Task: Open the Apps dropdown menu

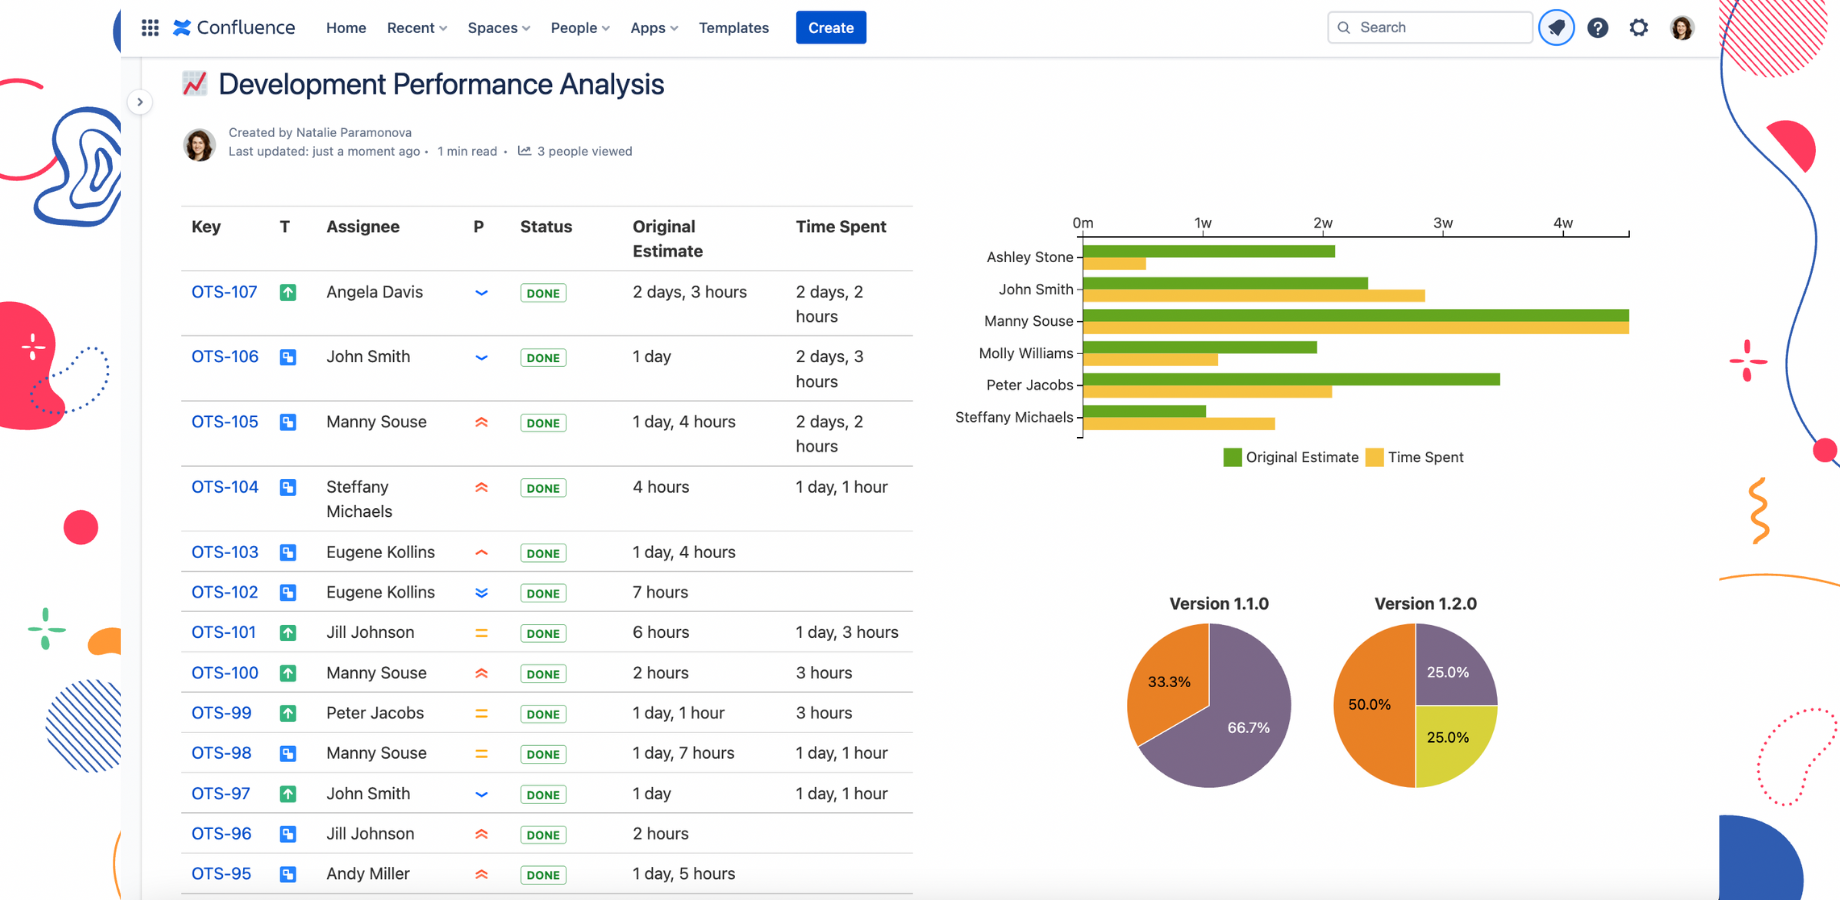Action: (653, 28)
